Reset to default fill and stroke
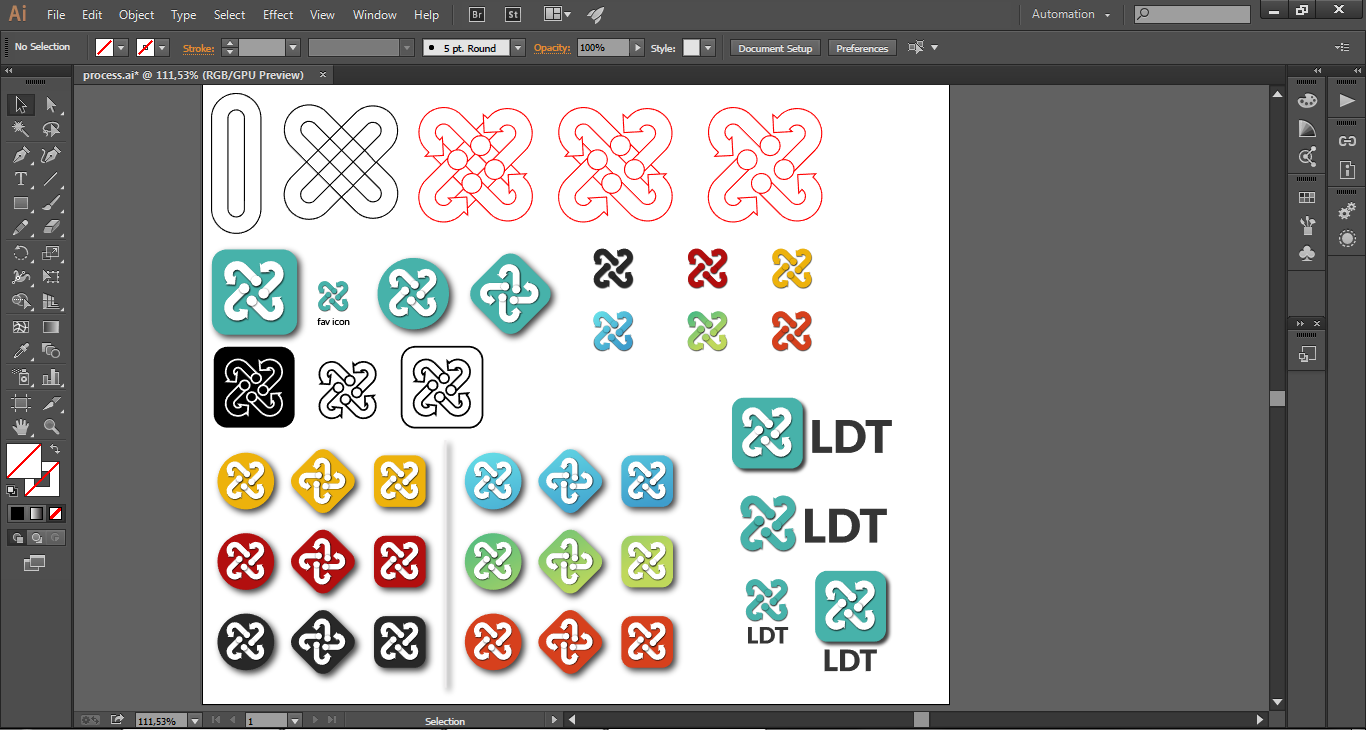The image size is (1368, 730). click(12, 491)
